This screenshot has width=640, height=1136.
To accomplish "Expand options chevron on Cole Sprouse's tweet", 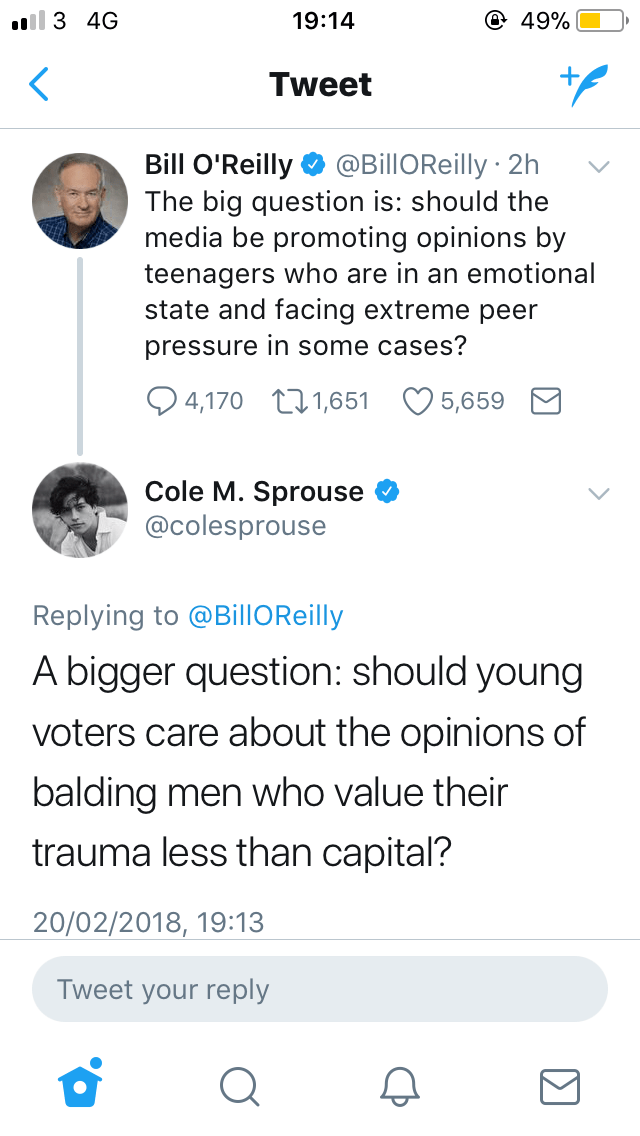I will click(598, 493).
